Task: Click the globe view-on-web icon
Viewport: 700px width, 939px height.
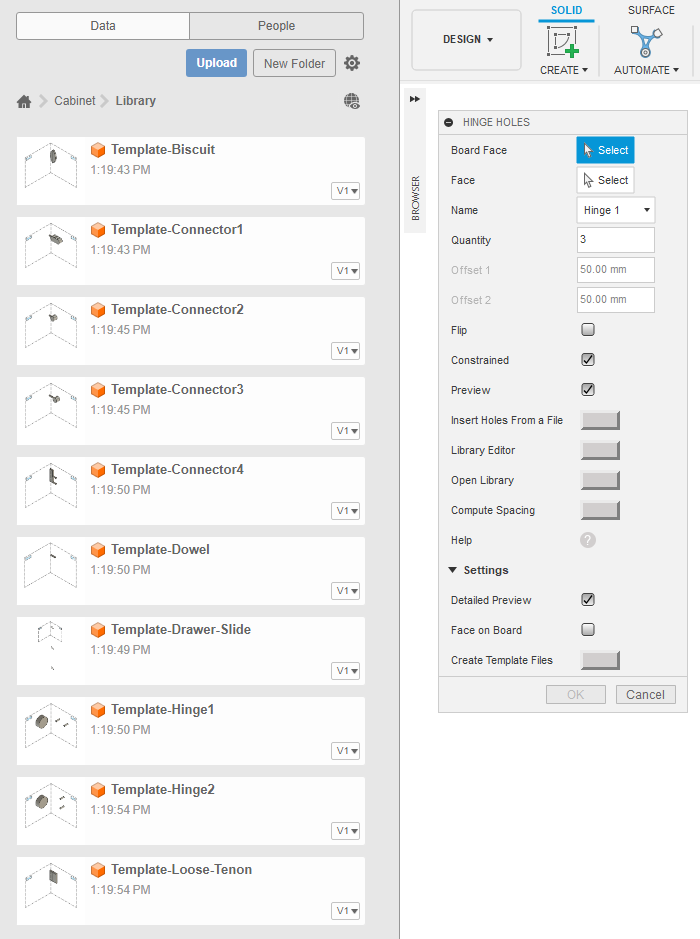Action: (x=351, y=101)
